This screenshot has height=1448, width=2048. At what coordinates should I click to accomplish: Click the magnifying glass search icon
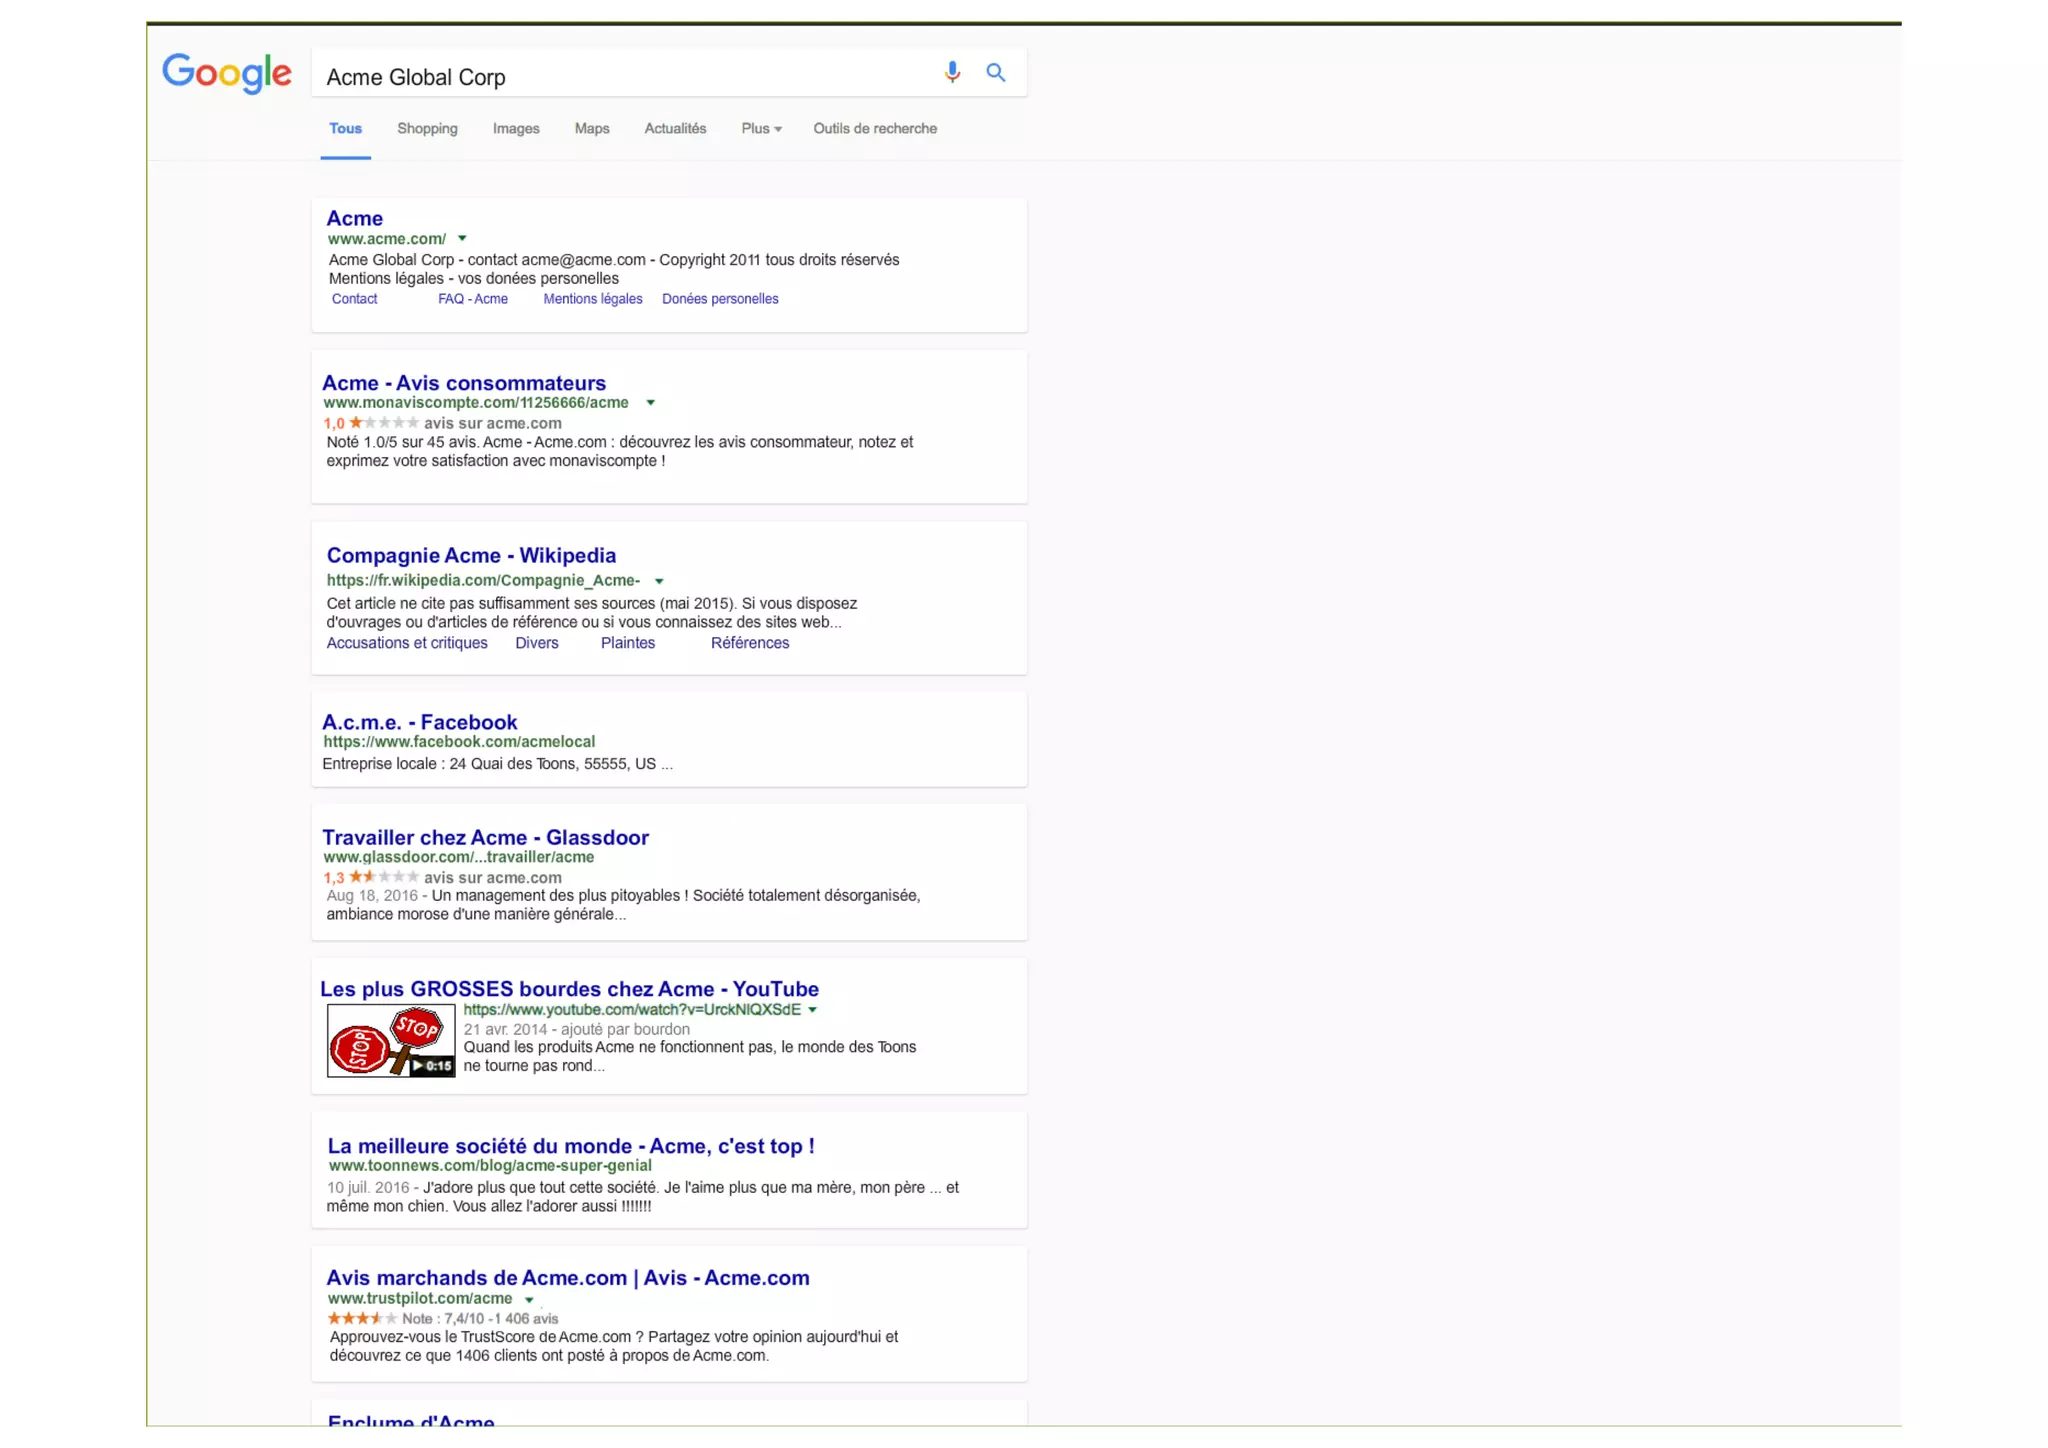click(995, 72)
